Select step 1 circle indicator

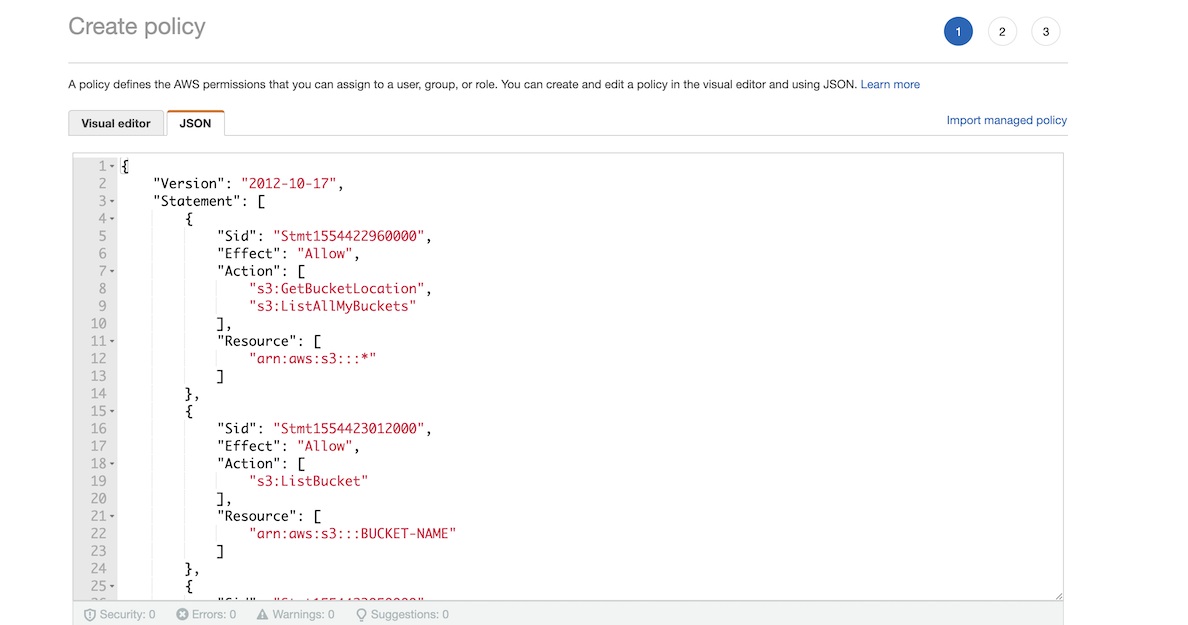957,32
